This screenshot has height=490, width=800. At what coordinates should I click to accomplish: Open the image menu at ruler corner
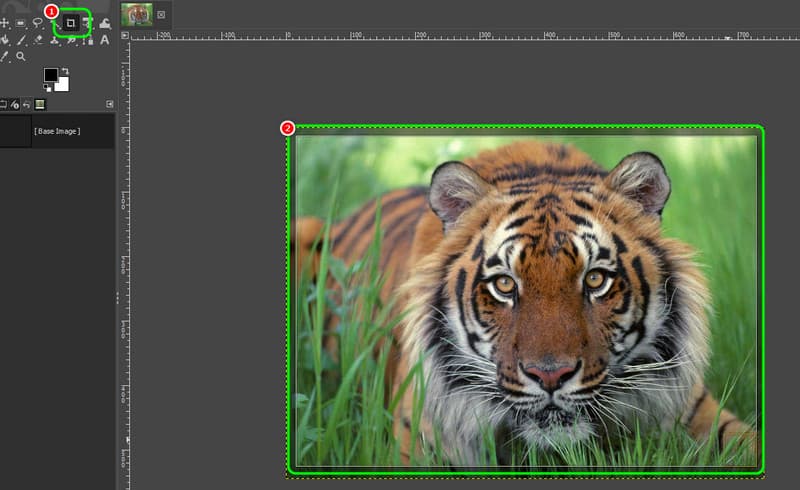pyautogui.click(x=125, y=36)
